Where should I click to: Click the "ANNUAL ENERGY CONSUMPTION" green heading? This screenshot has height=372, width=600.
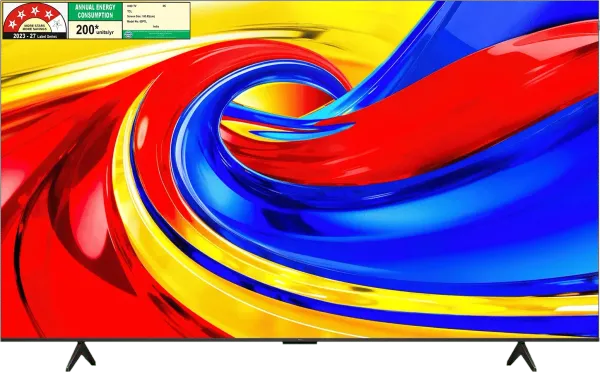(x=95, y=12)
